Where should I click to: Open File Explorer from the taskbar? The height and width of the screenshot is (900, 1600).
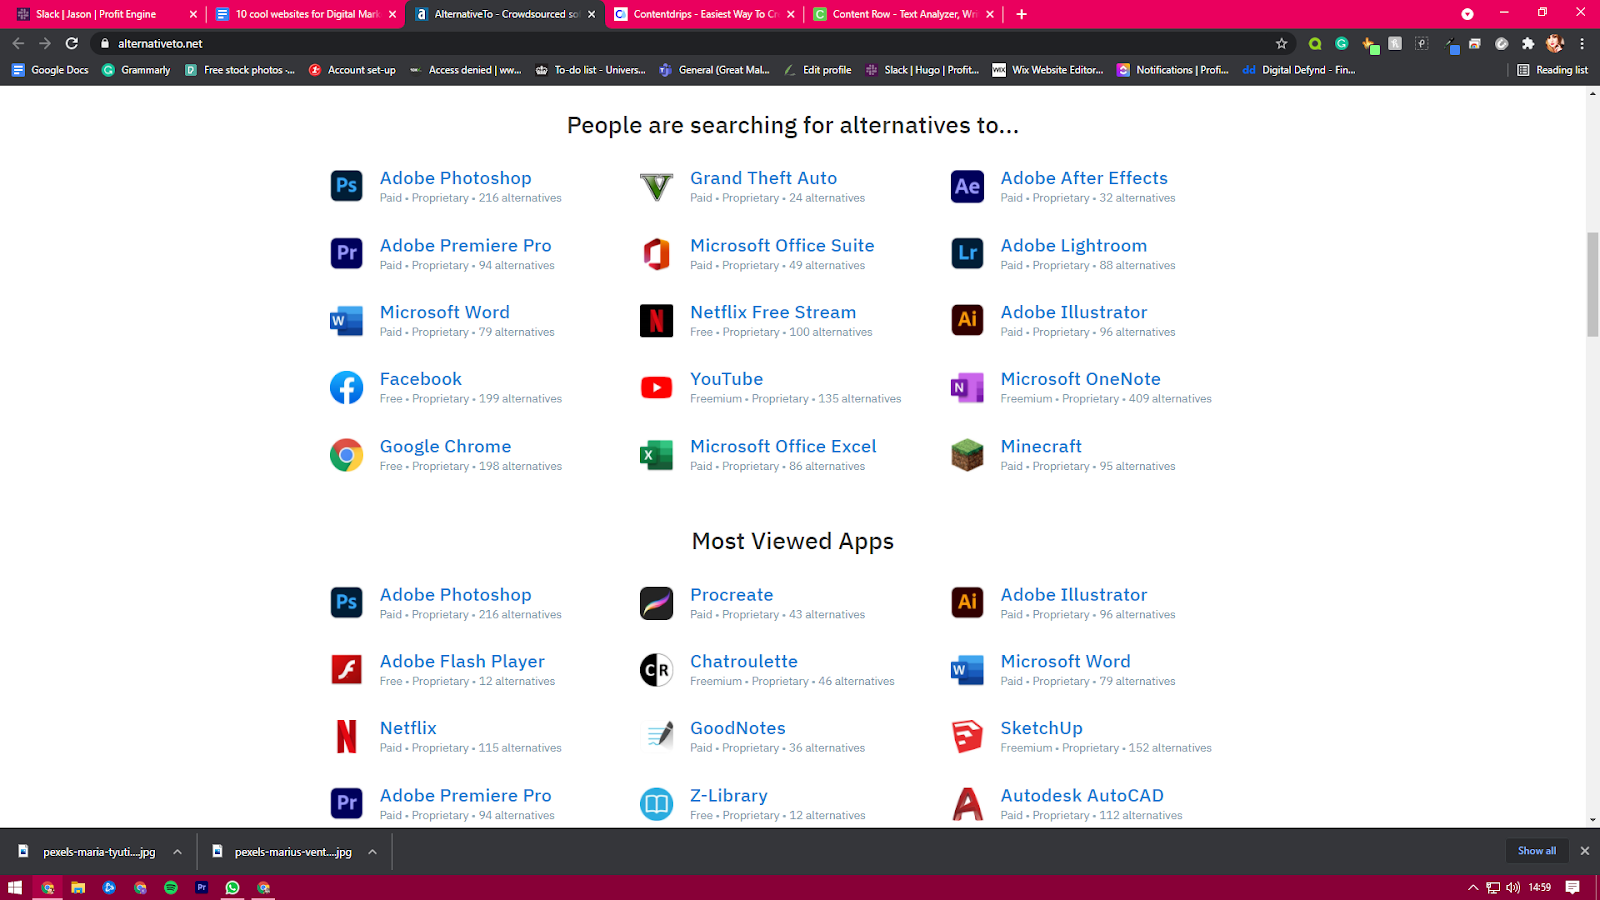tap(78, 887)
